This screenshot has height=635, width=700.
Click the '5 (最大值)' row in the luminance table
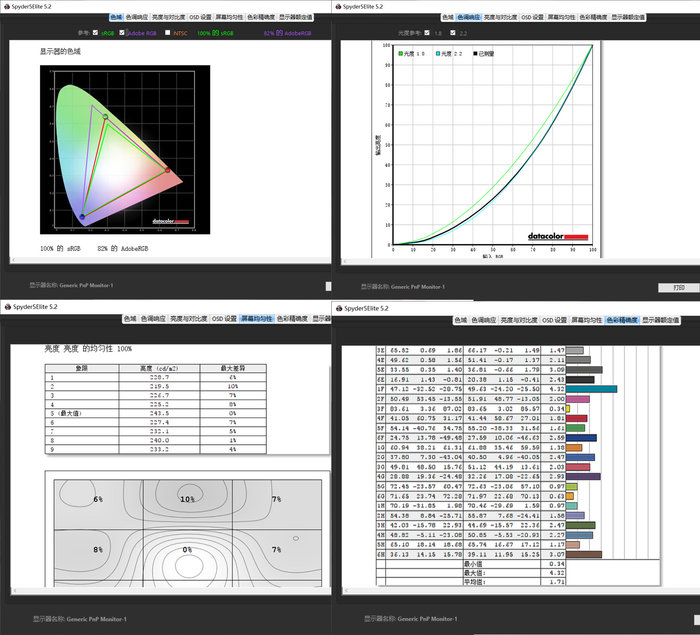156,413
